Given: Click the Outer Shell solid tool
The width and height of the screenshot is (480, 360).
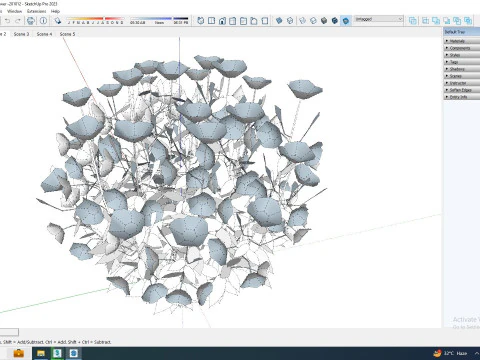Looking at the screenshot, I should [413, 21].
